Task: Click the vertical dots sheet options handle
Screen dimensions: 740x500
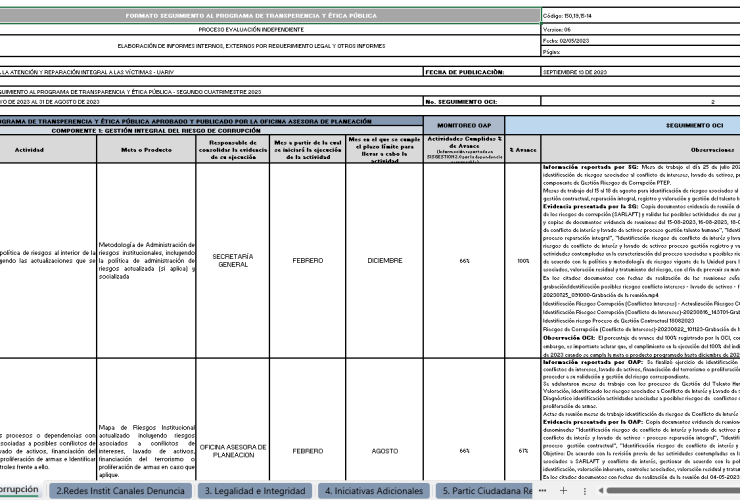Action: tap(585, 491)
